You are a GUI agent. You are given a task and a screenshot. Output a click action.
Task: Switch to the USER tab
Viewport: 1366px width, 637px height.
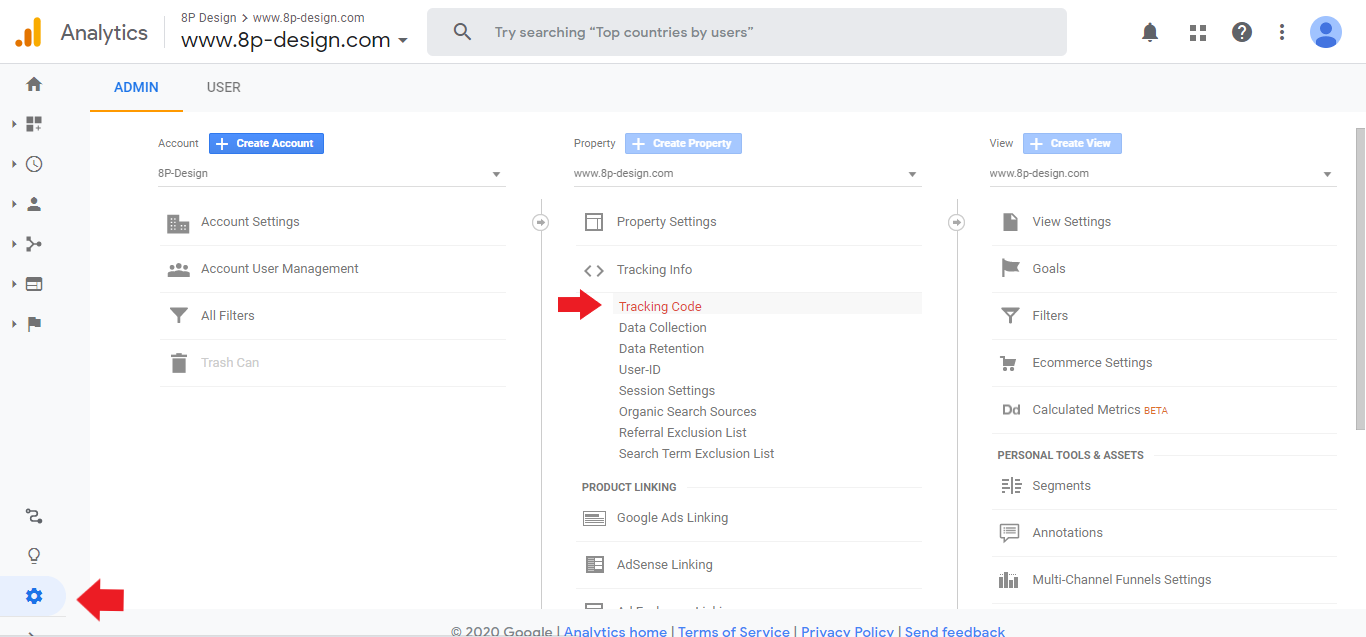[224, 87]
